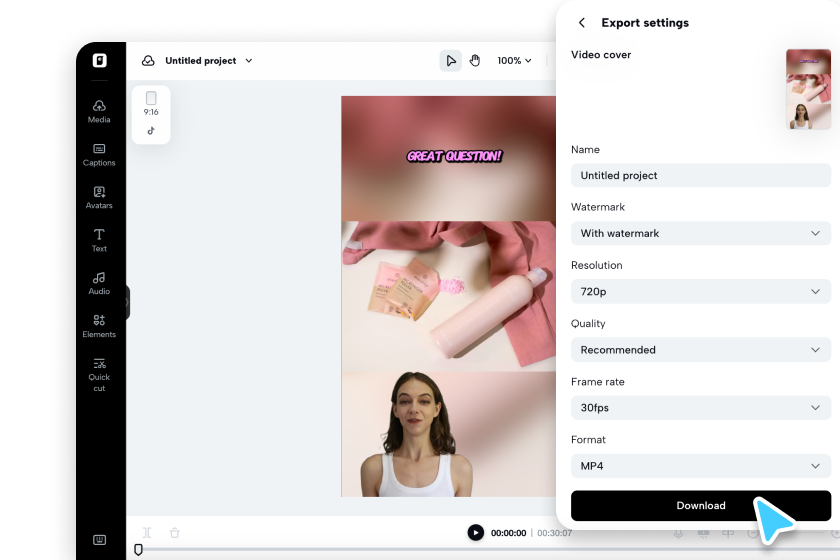
Task: Click the 00:30:07 total duration text
Action: click(x=554, y=533)
